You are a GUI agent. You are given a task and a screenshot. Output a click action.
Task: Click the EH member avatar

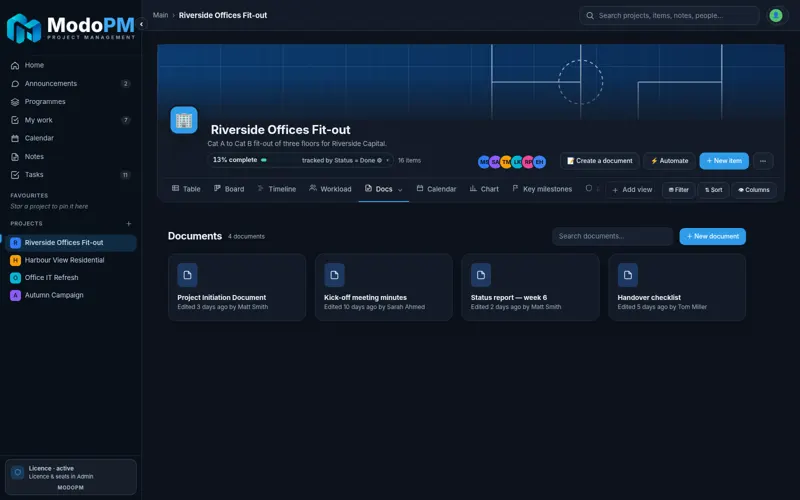pos(539,162)
